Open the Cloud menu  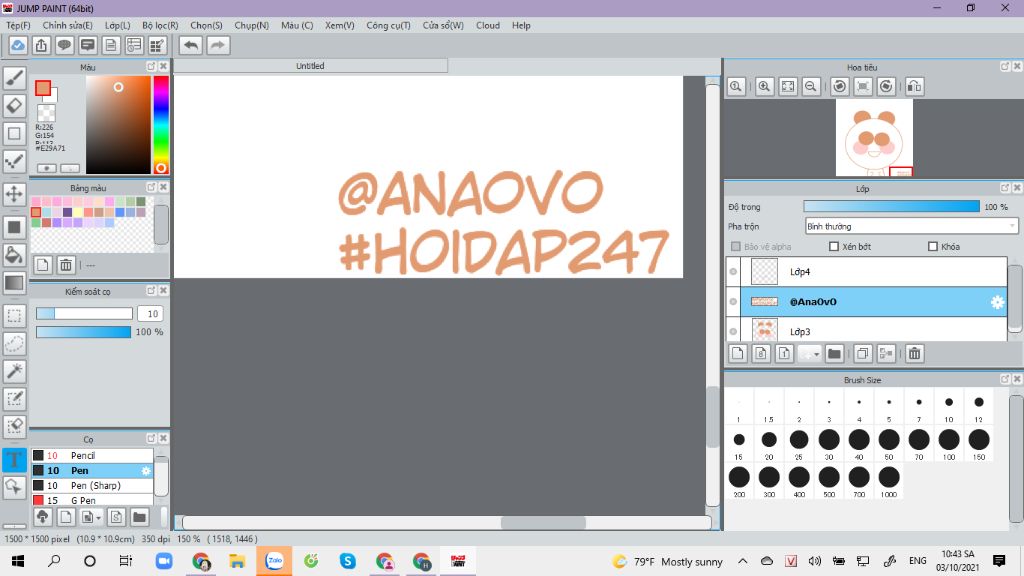[488, 25]
